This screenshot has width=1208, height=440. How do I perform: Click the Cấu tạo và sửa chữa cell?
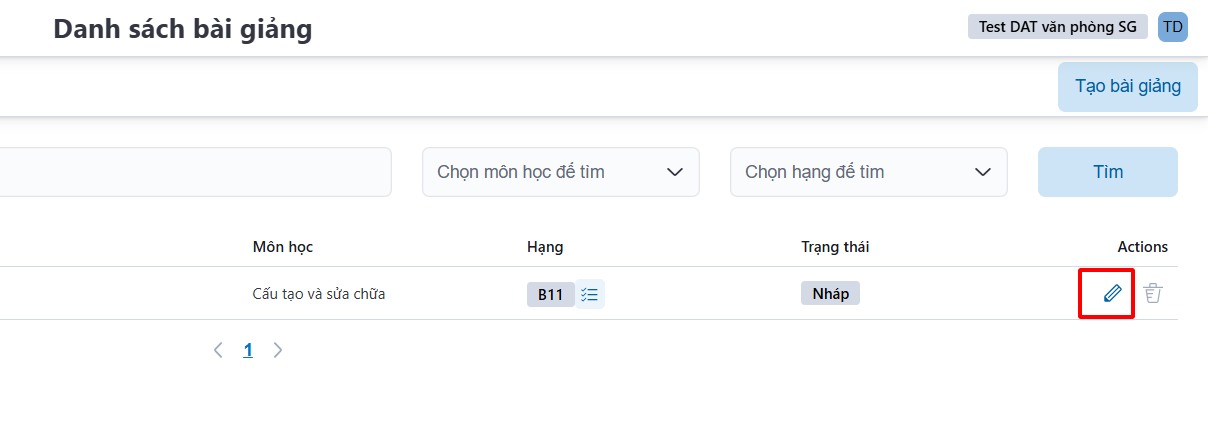319,294
